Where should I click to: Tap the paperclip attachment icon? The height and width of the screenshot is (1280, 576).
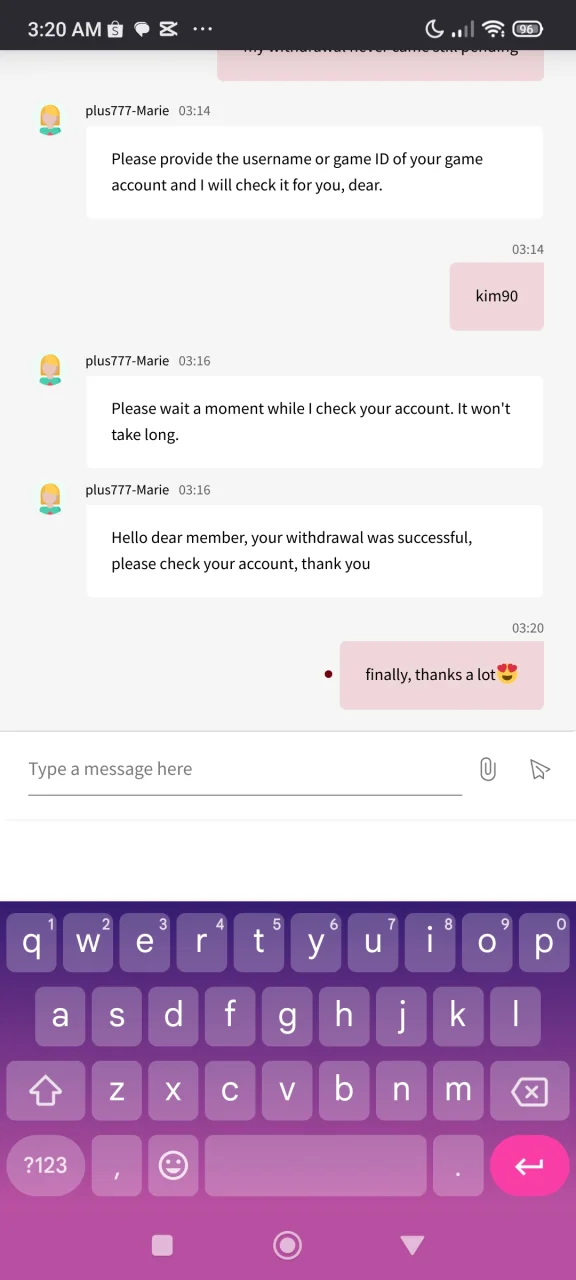coord(487,769)
